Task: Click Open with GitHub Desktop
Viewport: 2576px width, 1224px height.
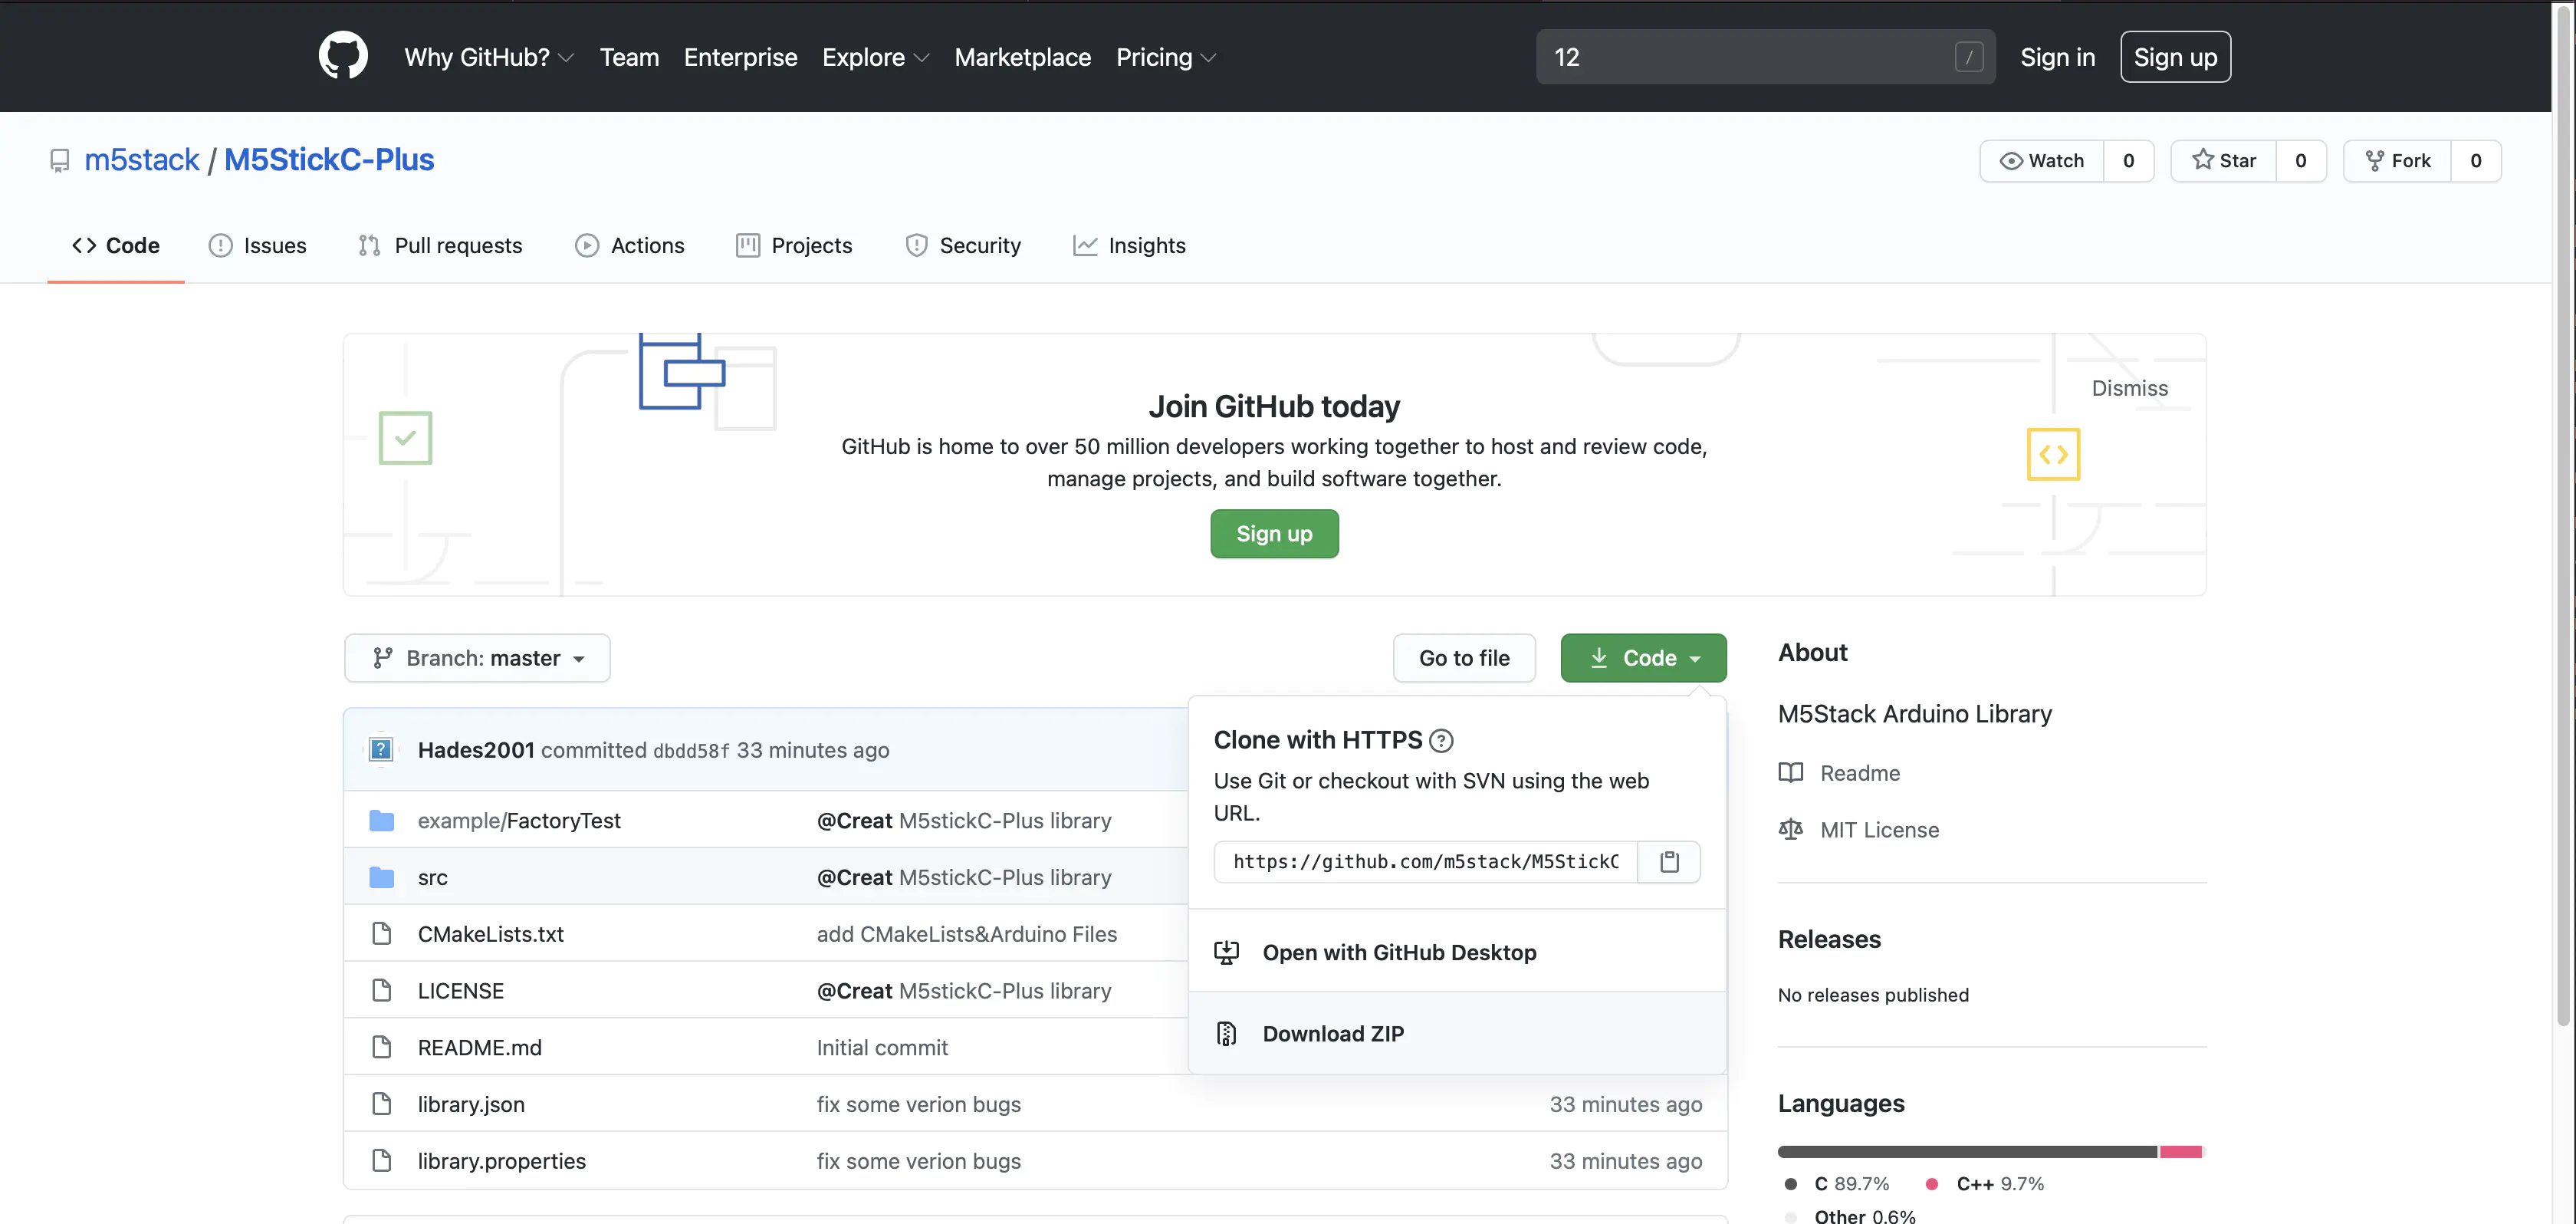Action: 1457,952
